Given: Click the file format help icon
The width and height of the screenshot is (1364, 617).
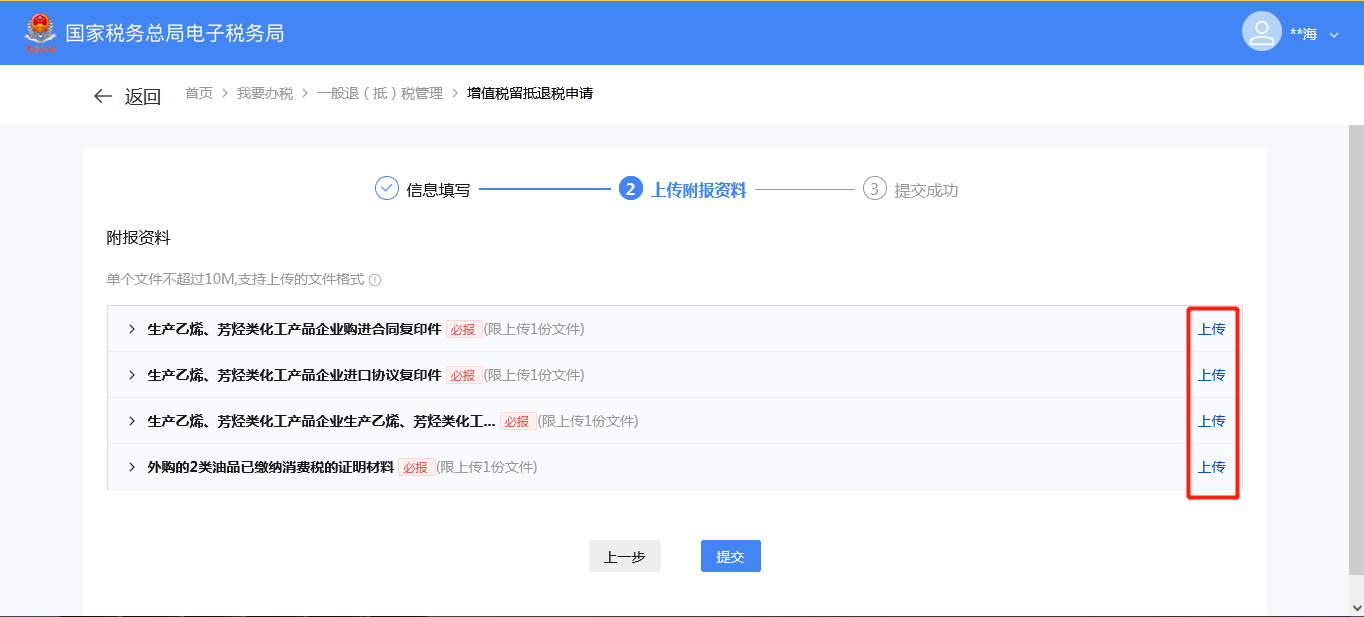Looking at the screenshot, I should tap(375, 280).
